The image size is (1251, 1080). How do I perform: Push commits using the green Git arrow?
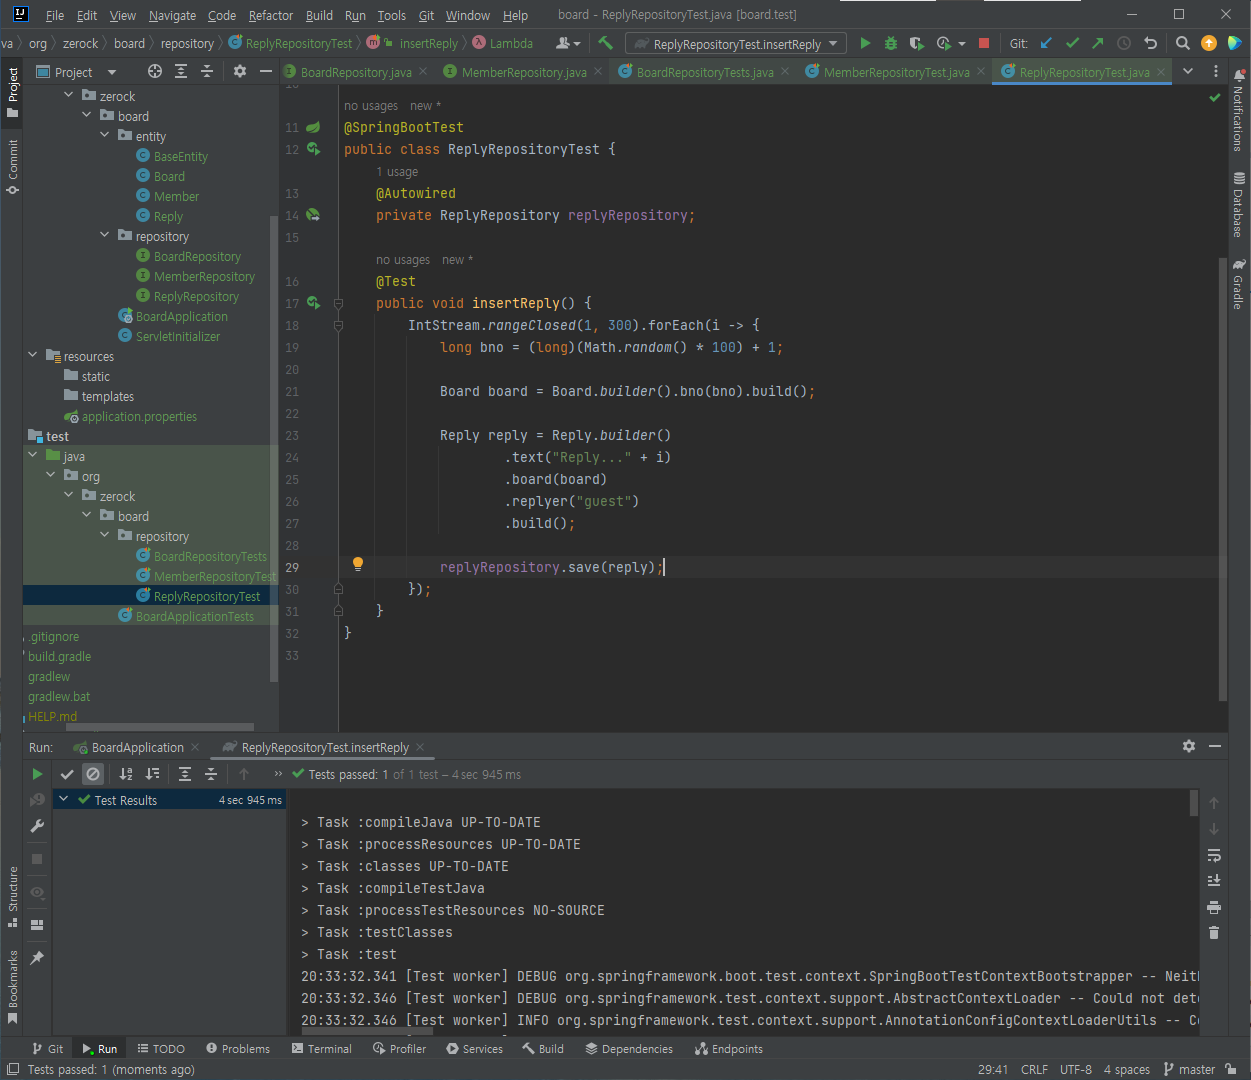tap(1098, 43)
